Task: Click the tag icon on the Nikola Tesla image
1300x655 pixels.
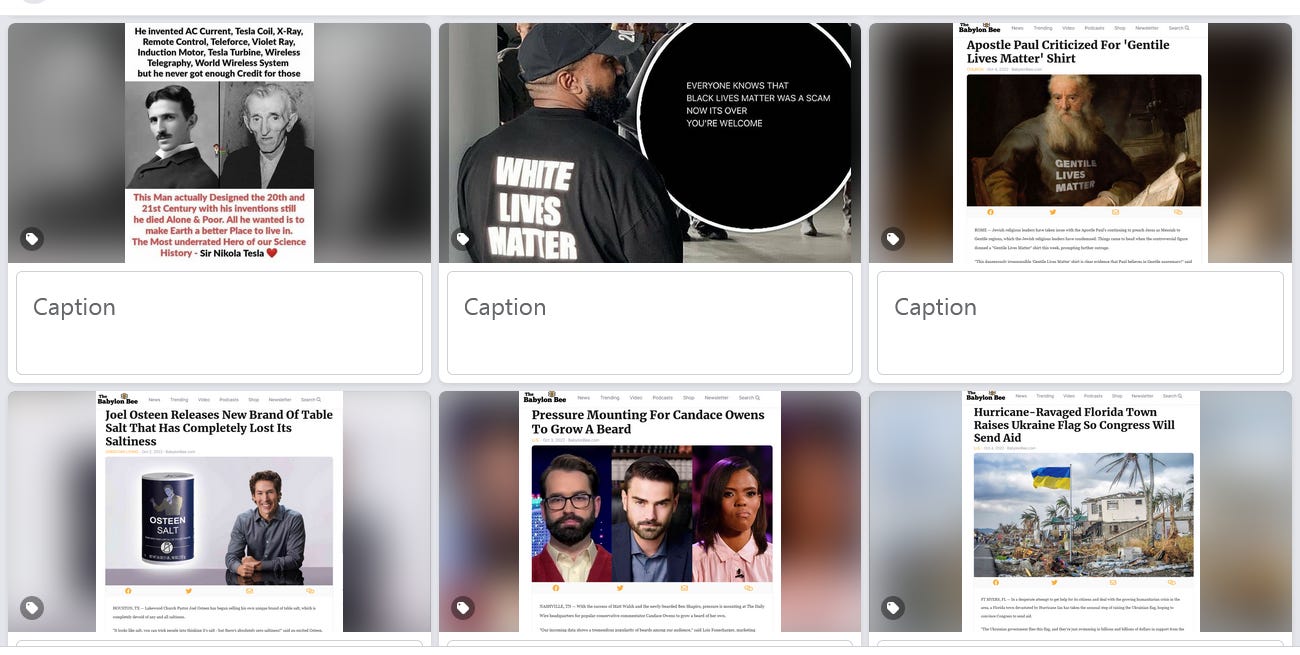Action: (x=32, y=239)
